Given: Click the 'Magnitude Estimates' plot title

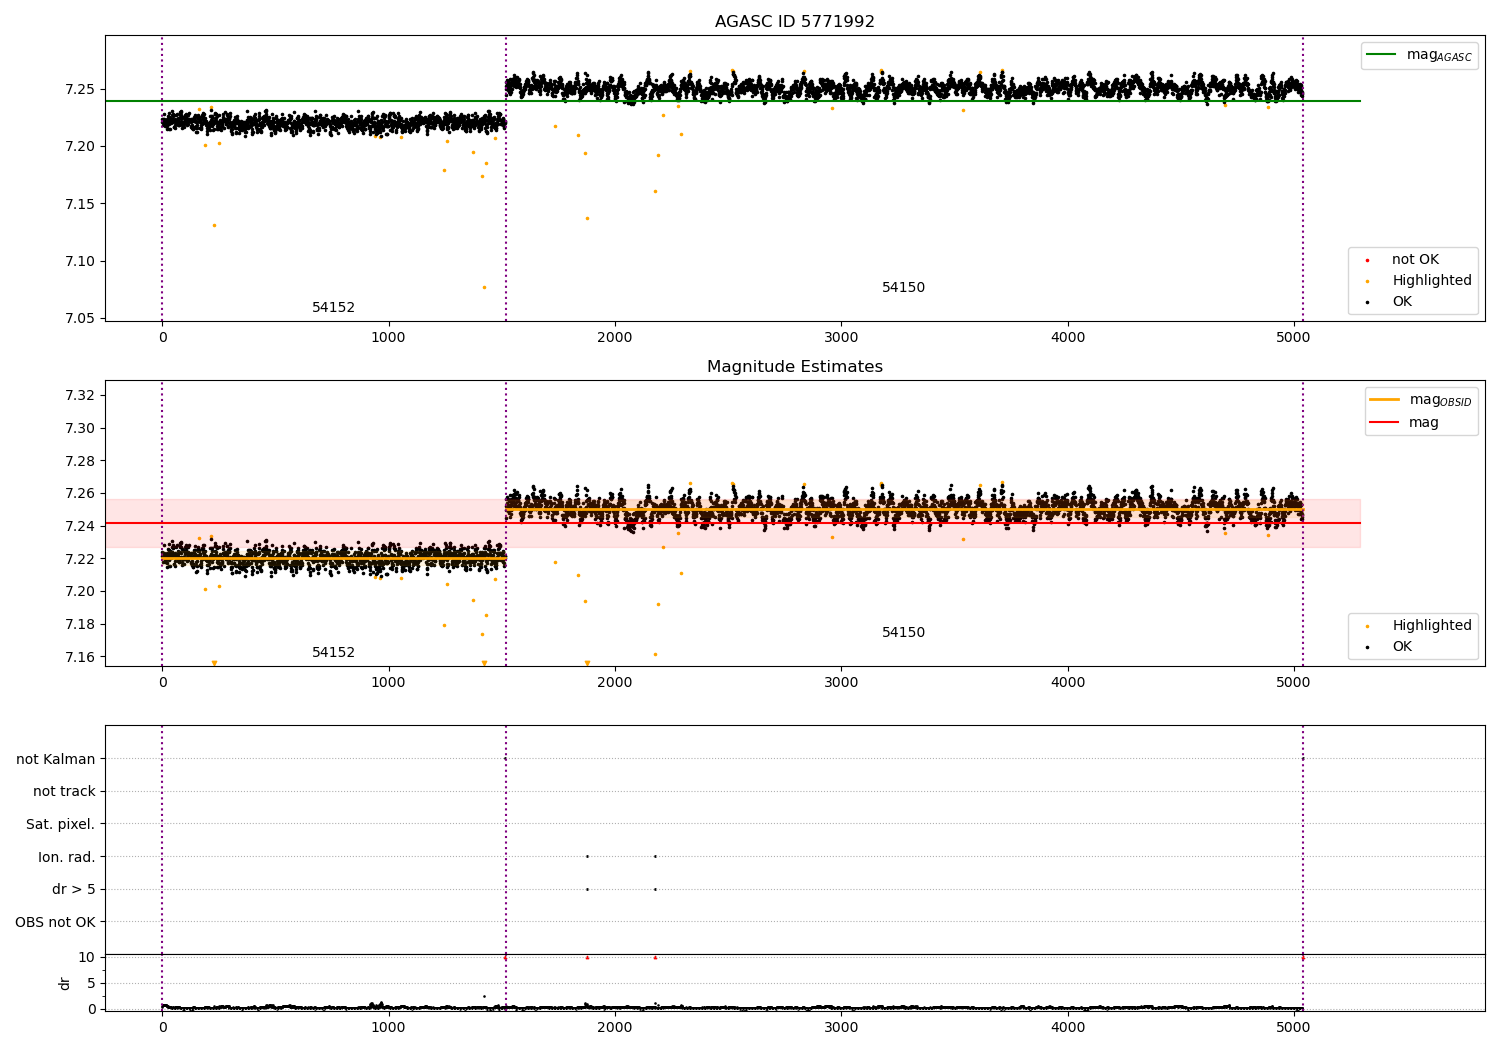Looking at the screenshot, I should [795, 367].
